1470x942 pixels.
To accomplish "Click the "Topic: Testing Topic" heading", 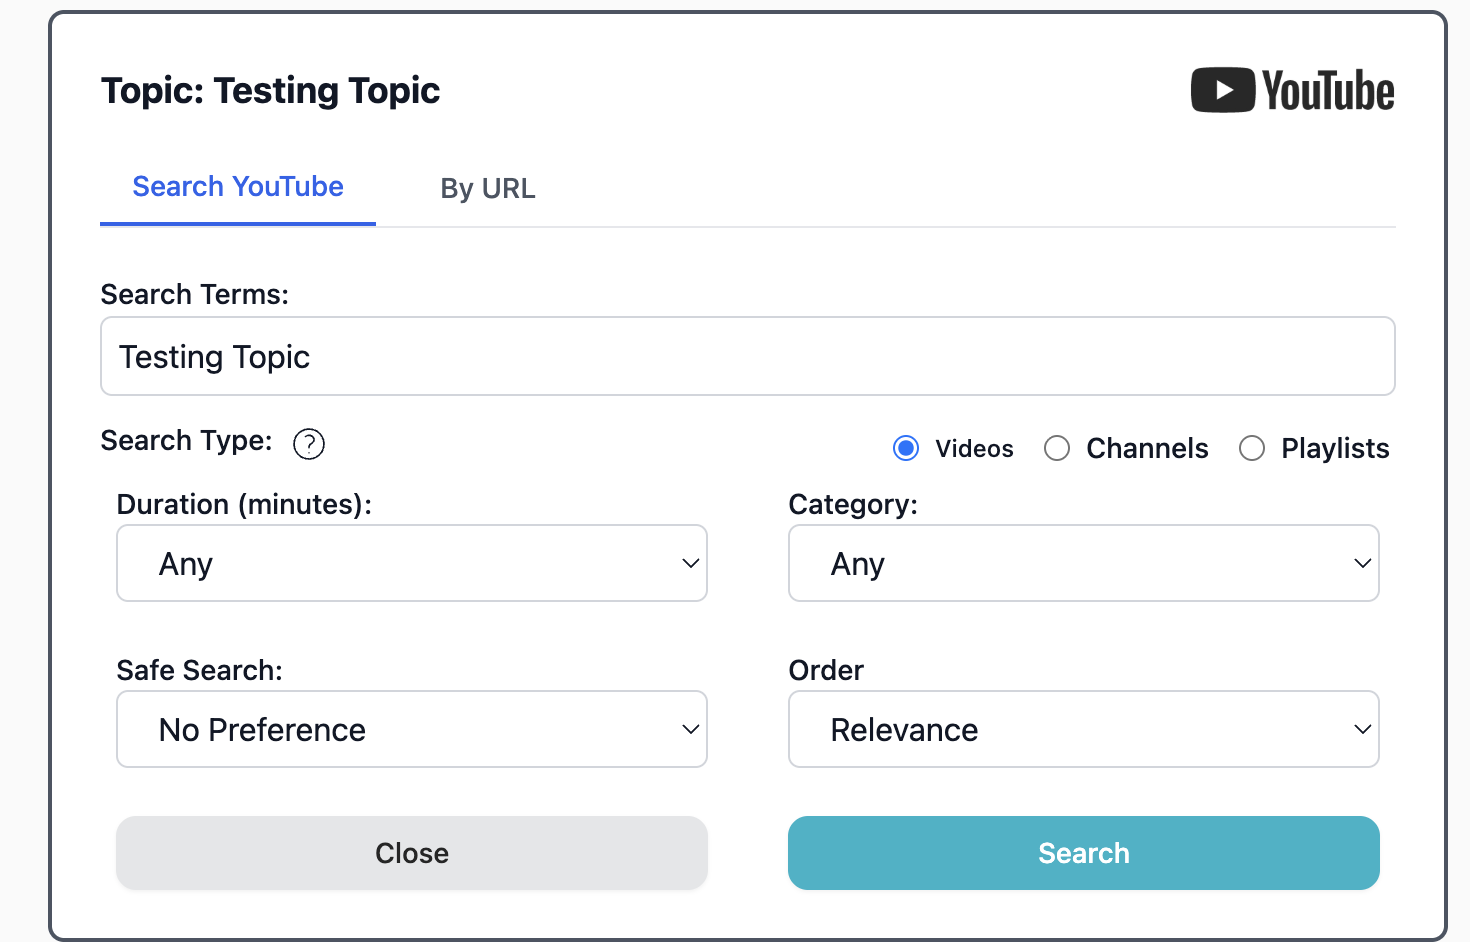I will pos(270,91).
